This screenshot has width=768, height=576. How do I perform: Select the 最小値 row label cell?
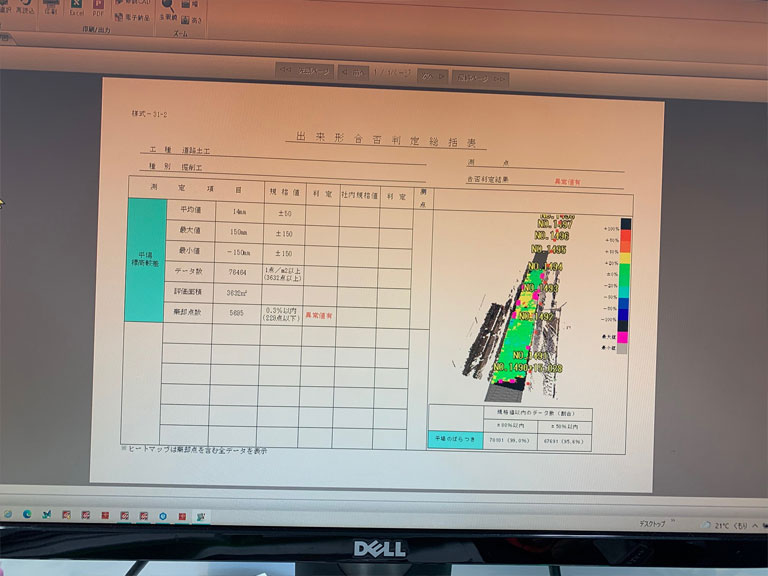[189, 250]
